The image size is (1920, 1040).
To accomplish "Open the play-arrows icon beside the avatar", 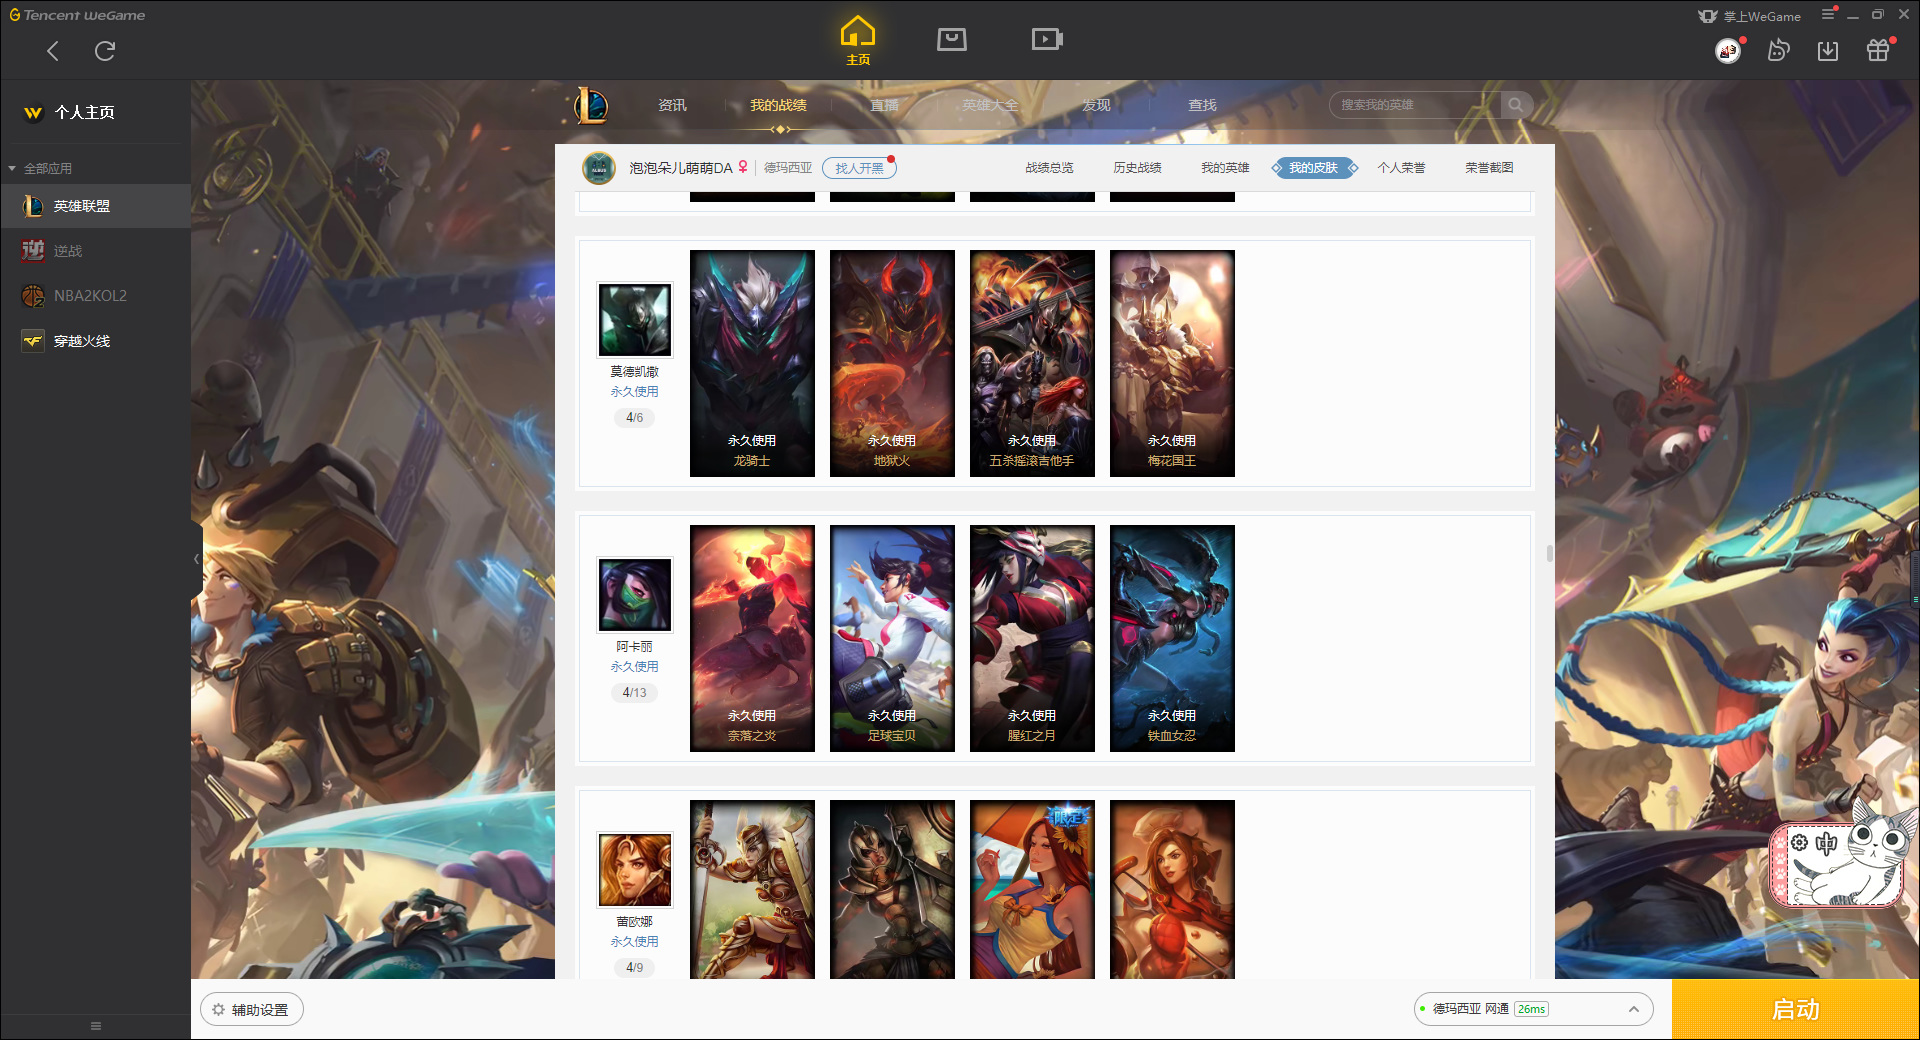I will [1778, 51].
